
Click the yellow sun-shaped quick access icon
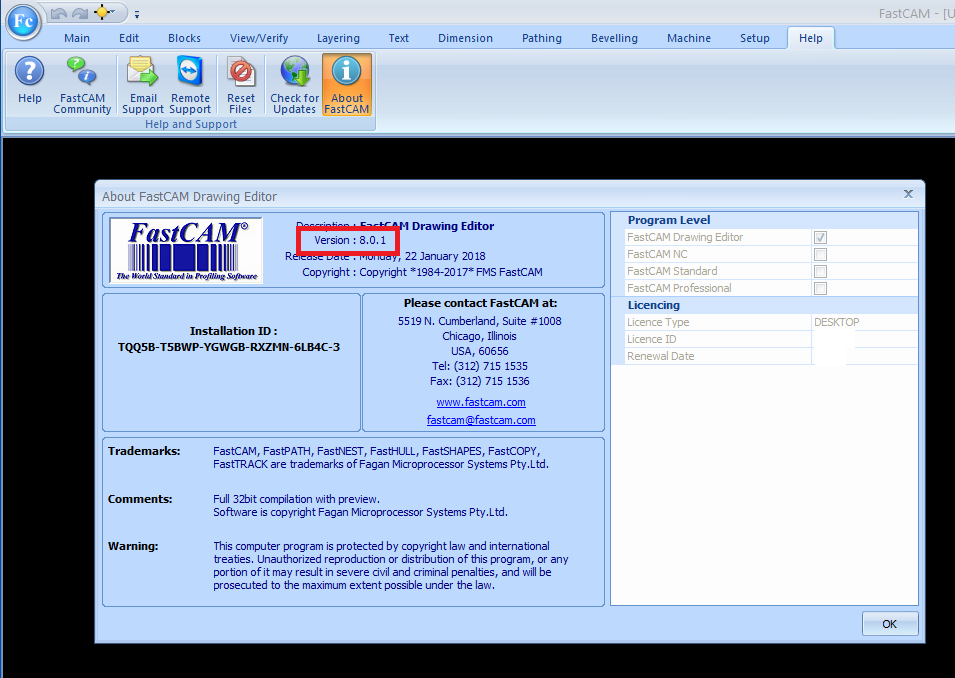click(102, 13)
